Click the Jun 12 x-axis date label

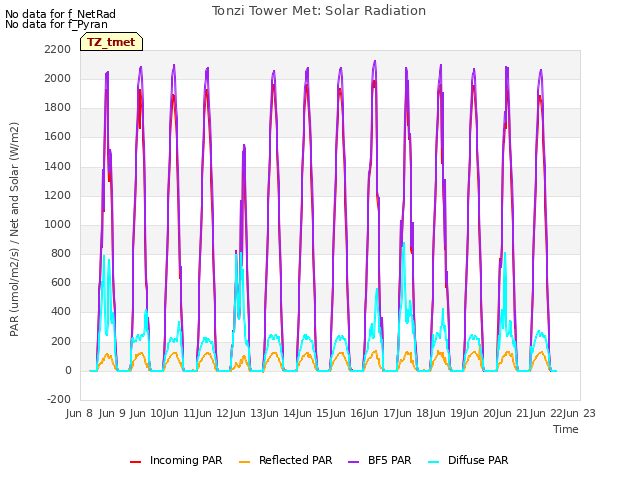pos(212,413)
